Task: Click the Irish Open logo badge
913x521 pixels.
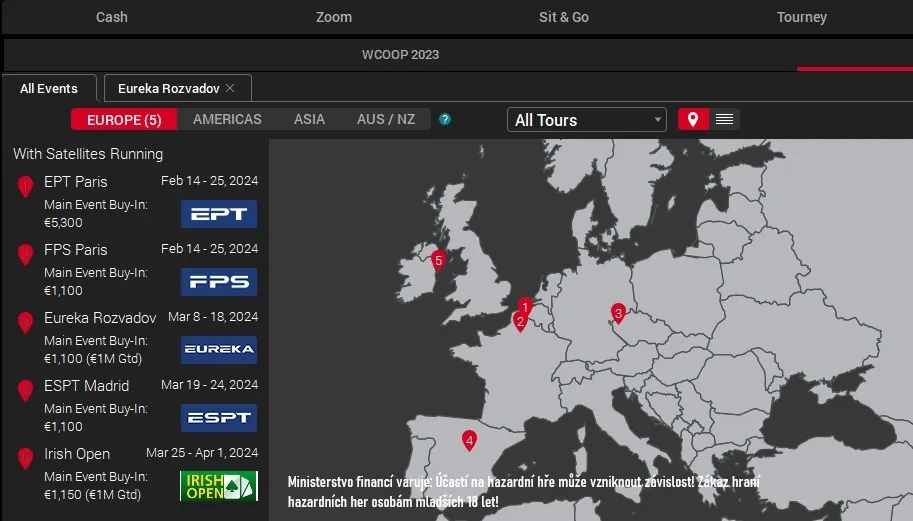Action: (219, 486)
